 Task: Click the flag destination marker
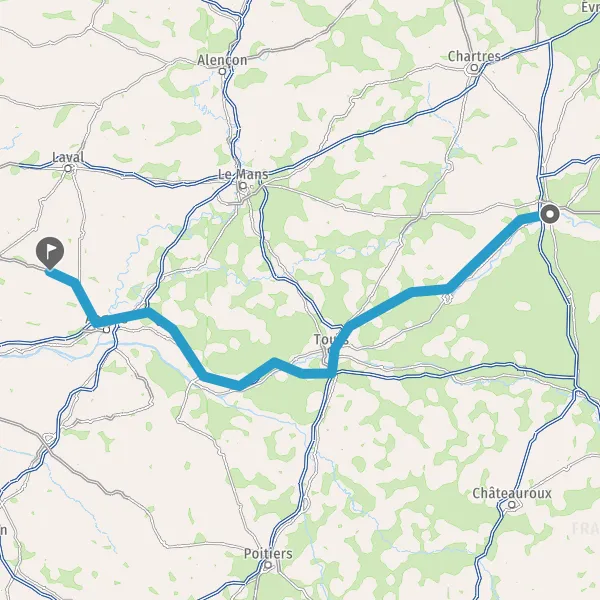tap(50, 253)
